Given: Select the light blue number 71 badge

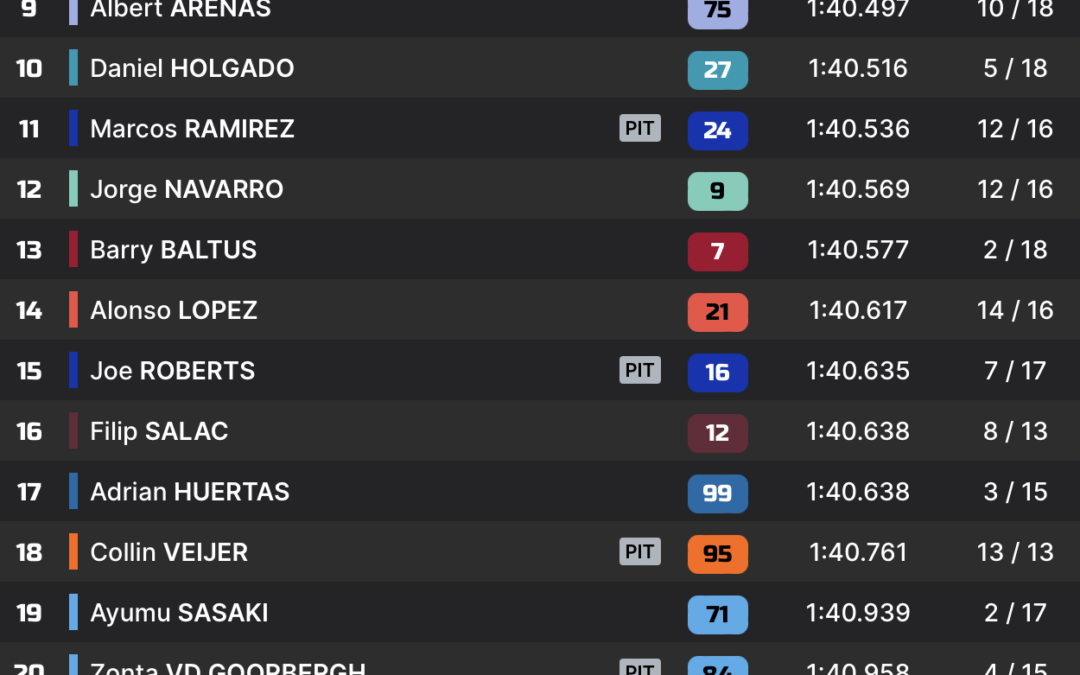Looking at the screenshot, I should (x=718, y=614).
